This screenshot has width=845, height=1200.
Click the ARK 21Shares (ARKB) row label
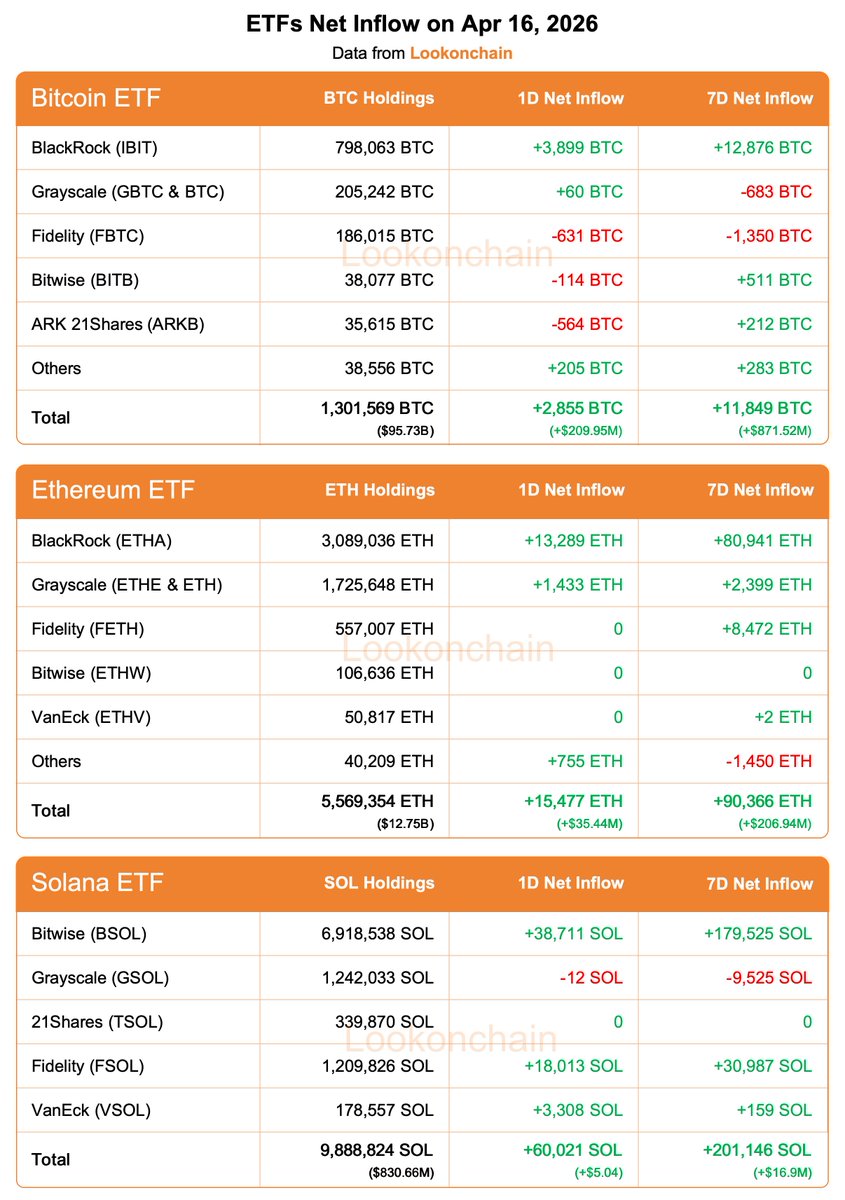pyautogui.click(x=118, y=324)
